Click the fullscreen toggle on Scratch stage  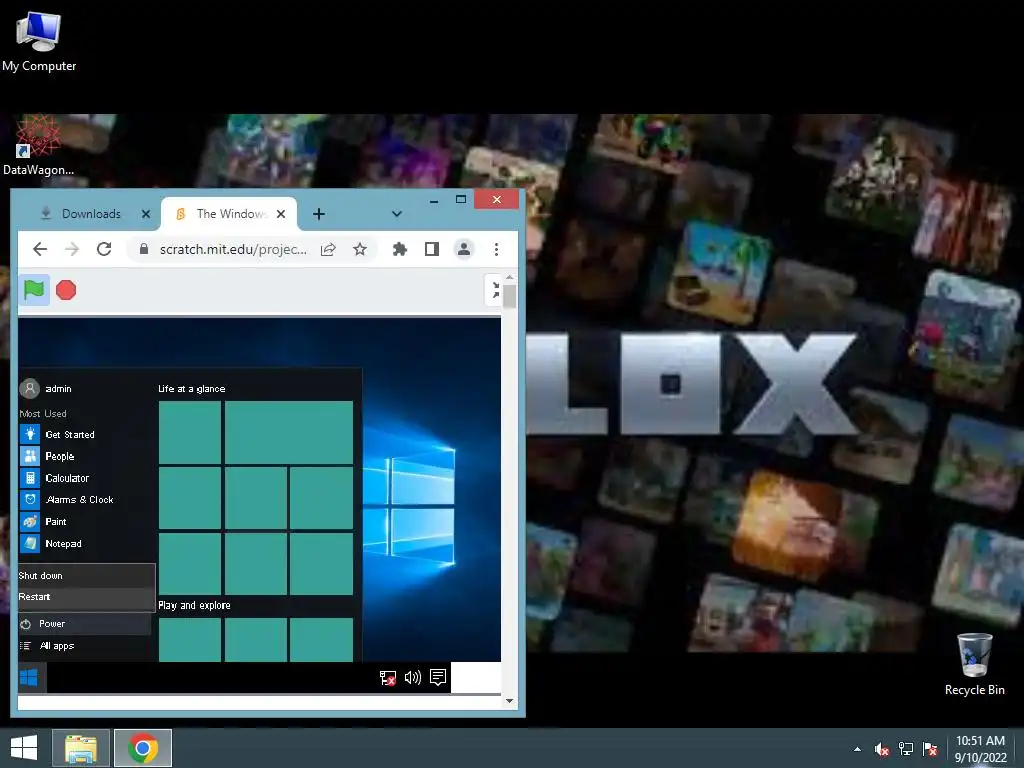(x=495, y=290)
